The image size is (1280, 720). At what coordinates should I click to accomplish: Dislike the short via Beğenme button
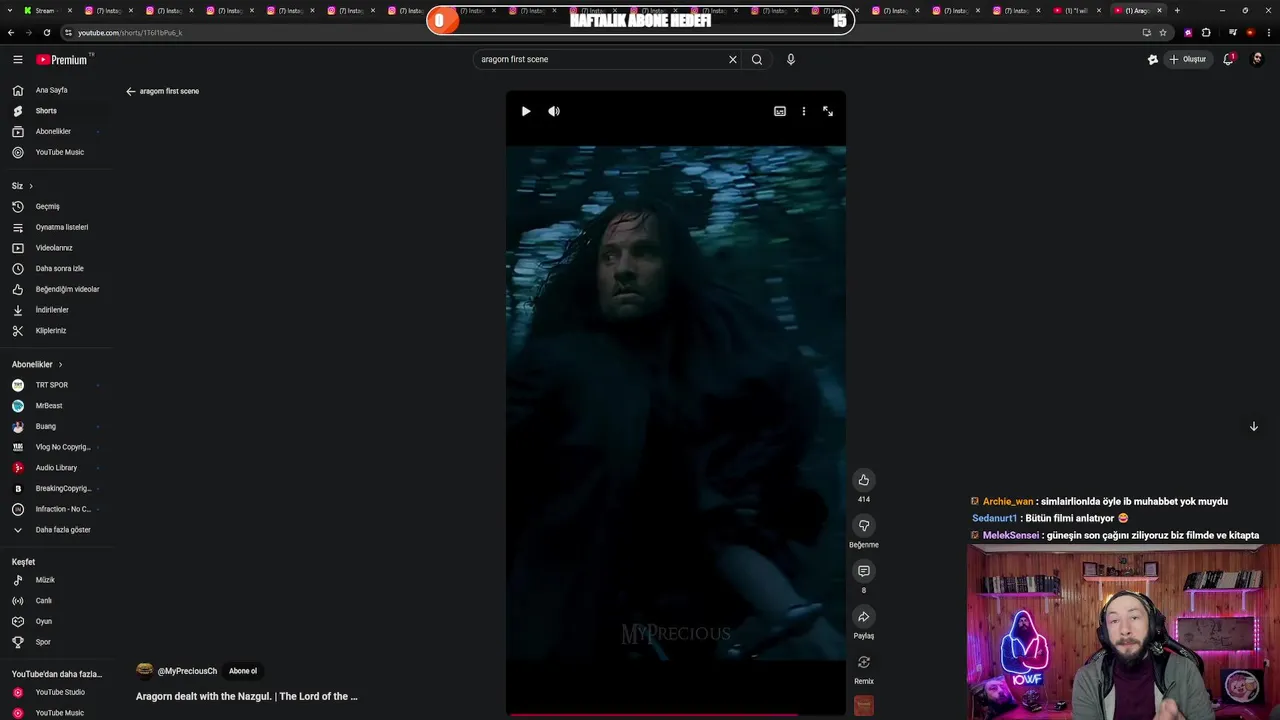(864, 526)
